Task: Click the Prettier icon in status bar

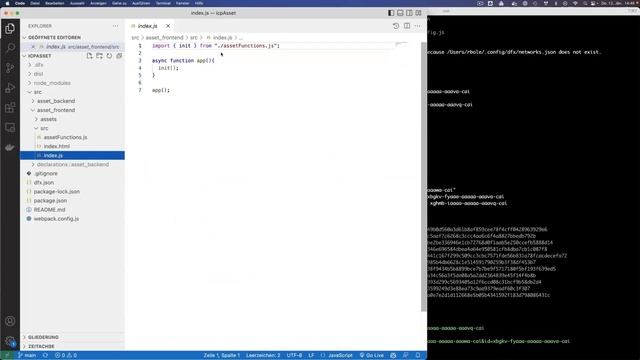Action: [393, 356]
